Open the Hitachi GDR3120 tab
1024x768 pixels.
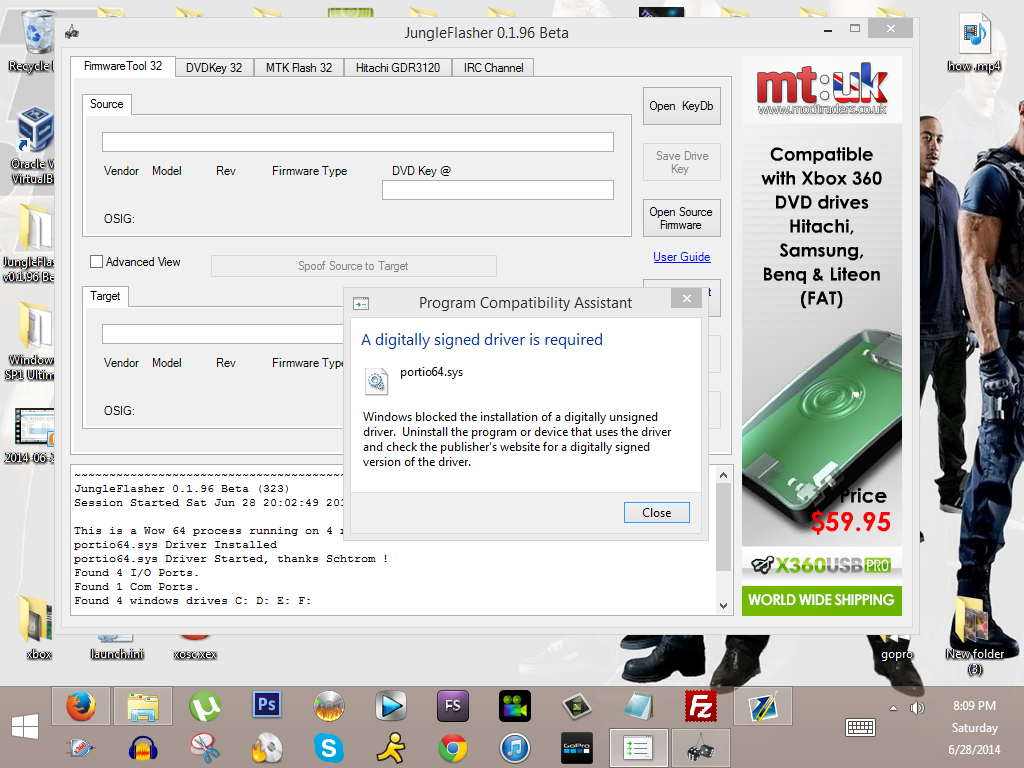398,68
